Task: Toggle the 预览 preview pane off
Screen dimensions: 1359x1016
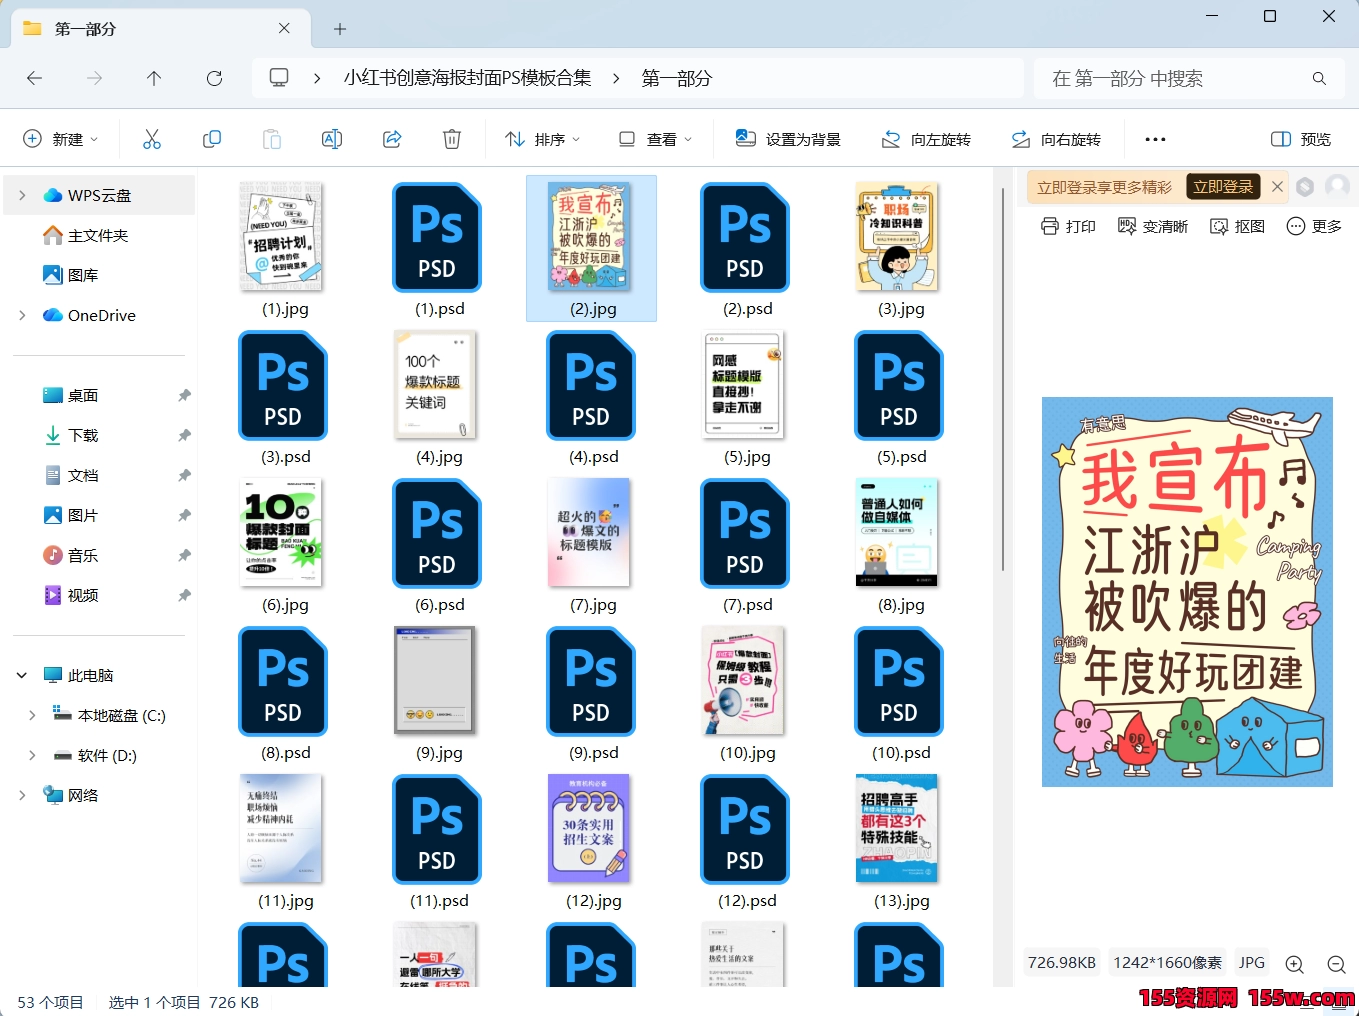Action: [1299, 139]
